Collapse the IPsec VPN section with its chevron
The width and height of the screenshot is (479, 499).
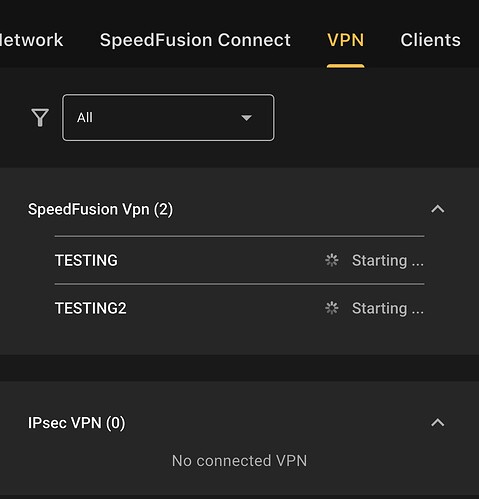click(438, 423)
